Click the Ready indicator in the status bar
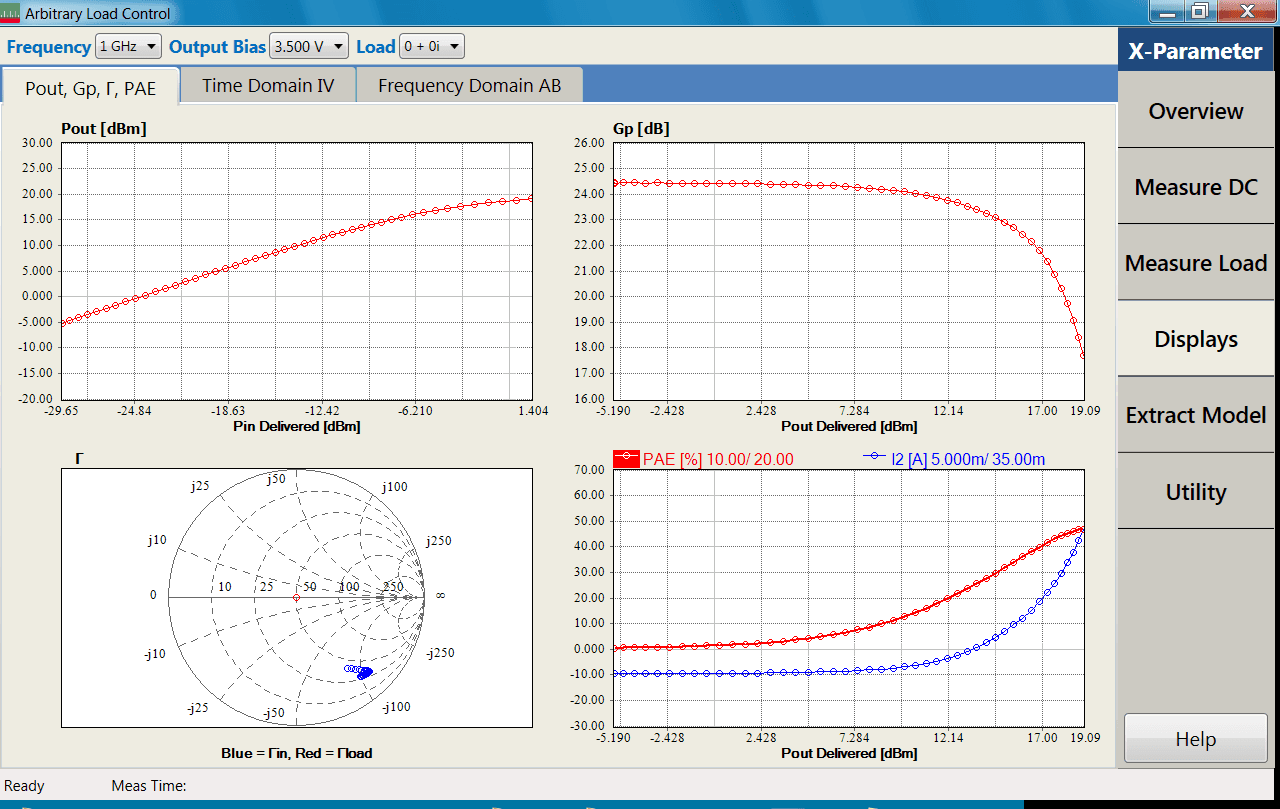This screenshot has height=809, width=1280. click(x=24, y=786)
